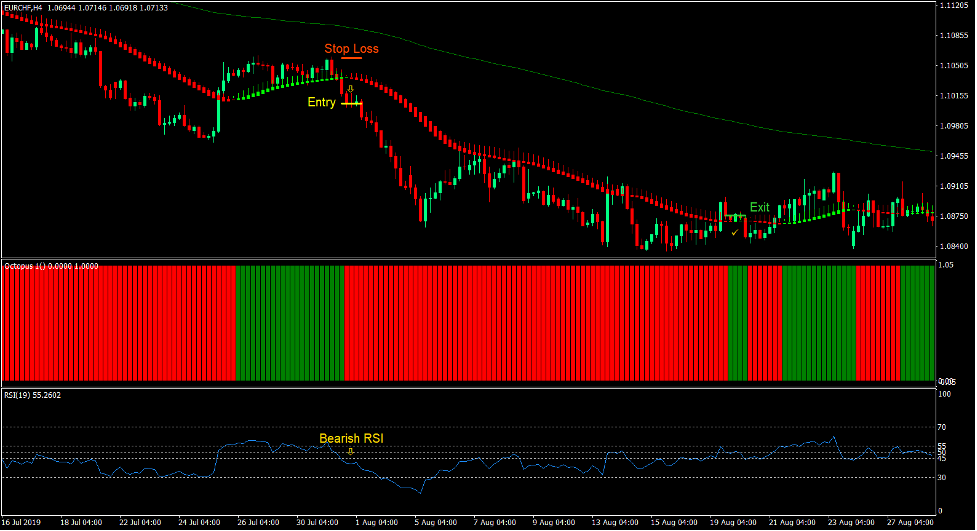Image resolution: width=977 pixels, height=531 pixels.
Task: Click the Stop Loss text label
Action: 351,49
